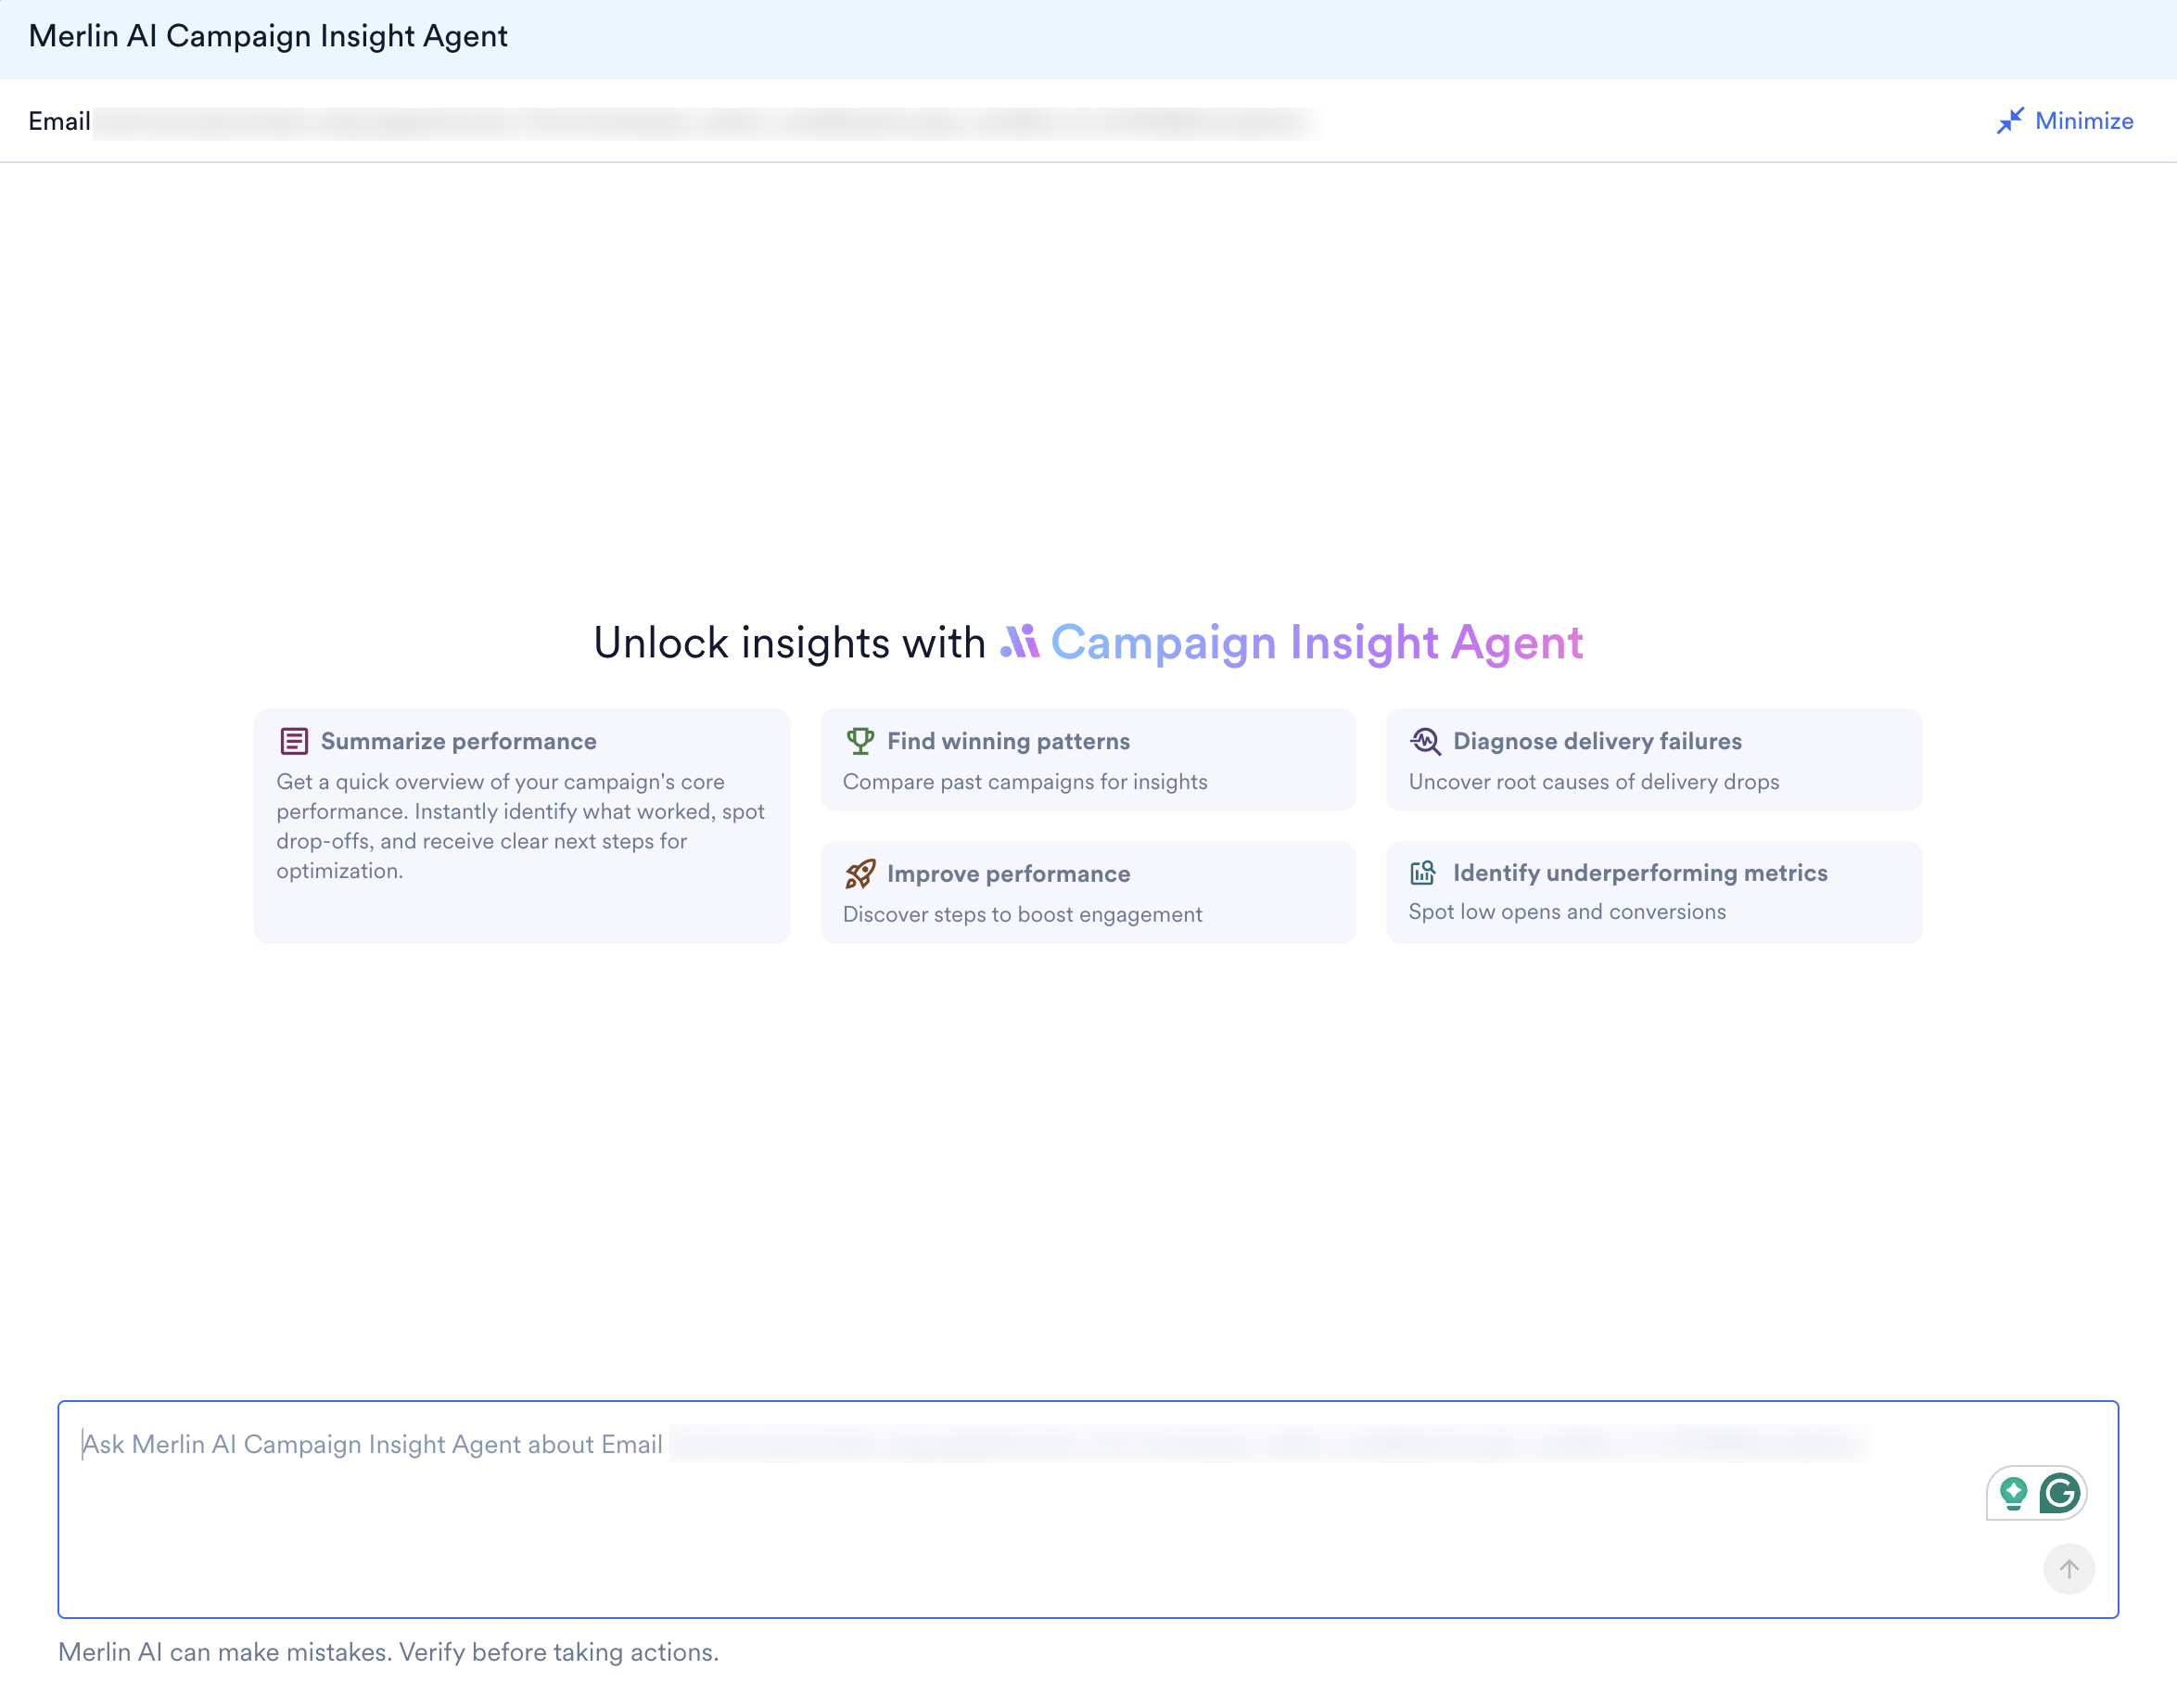The height and width of the screenshot is (1708, 2177).
Task: Click the Minimize link text
Action: pos(2084,121)
